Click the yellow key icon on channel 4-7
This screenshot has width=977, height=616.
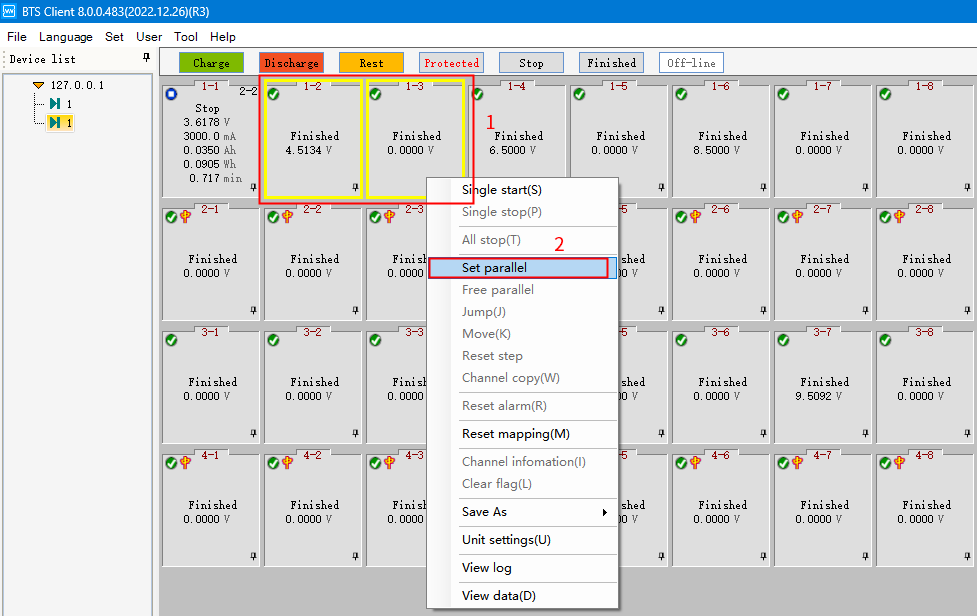click(797, 463)
